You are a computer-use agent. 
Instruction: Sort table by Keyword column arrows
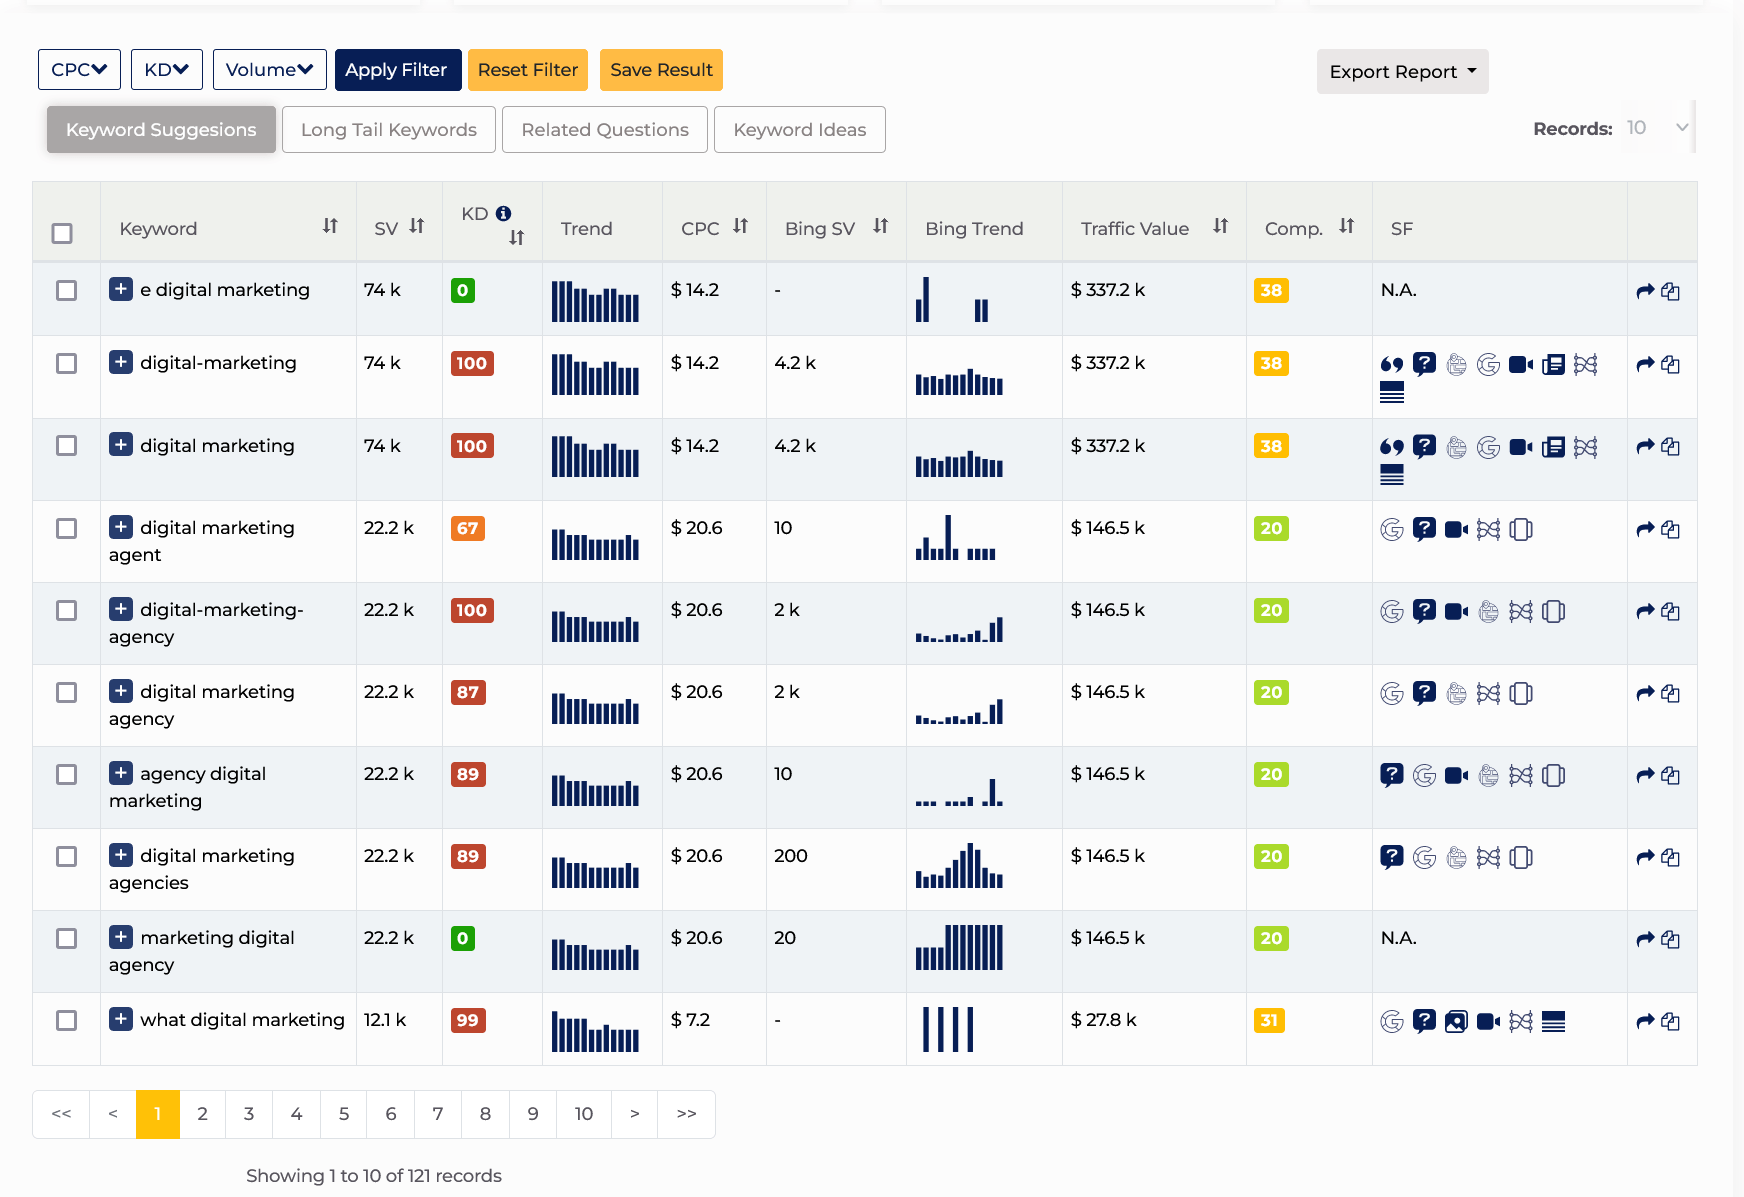330,226
